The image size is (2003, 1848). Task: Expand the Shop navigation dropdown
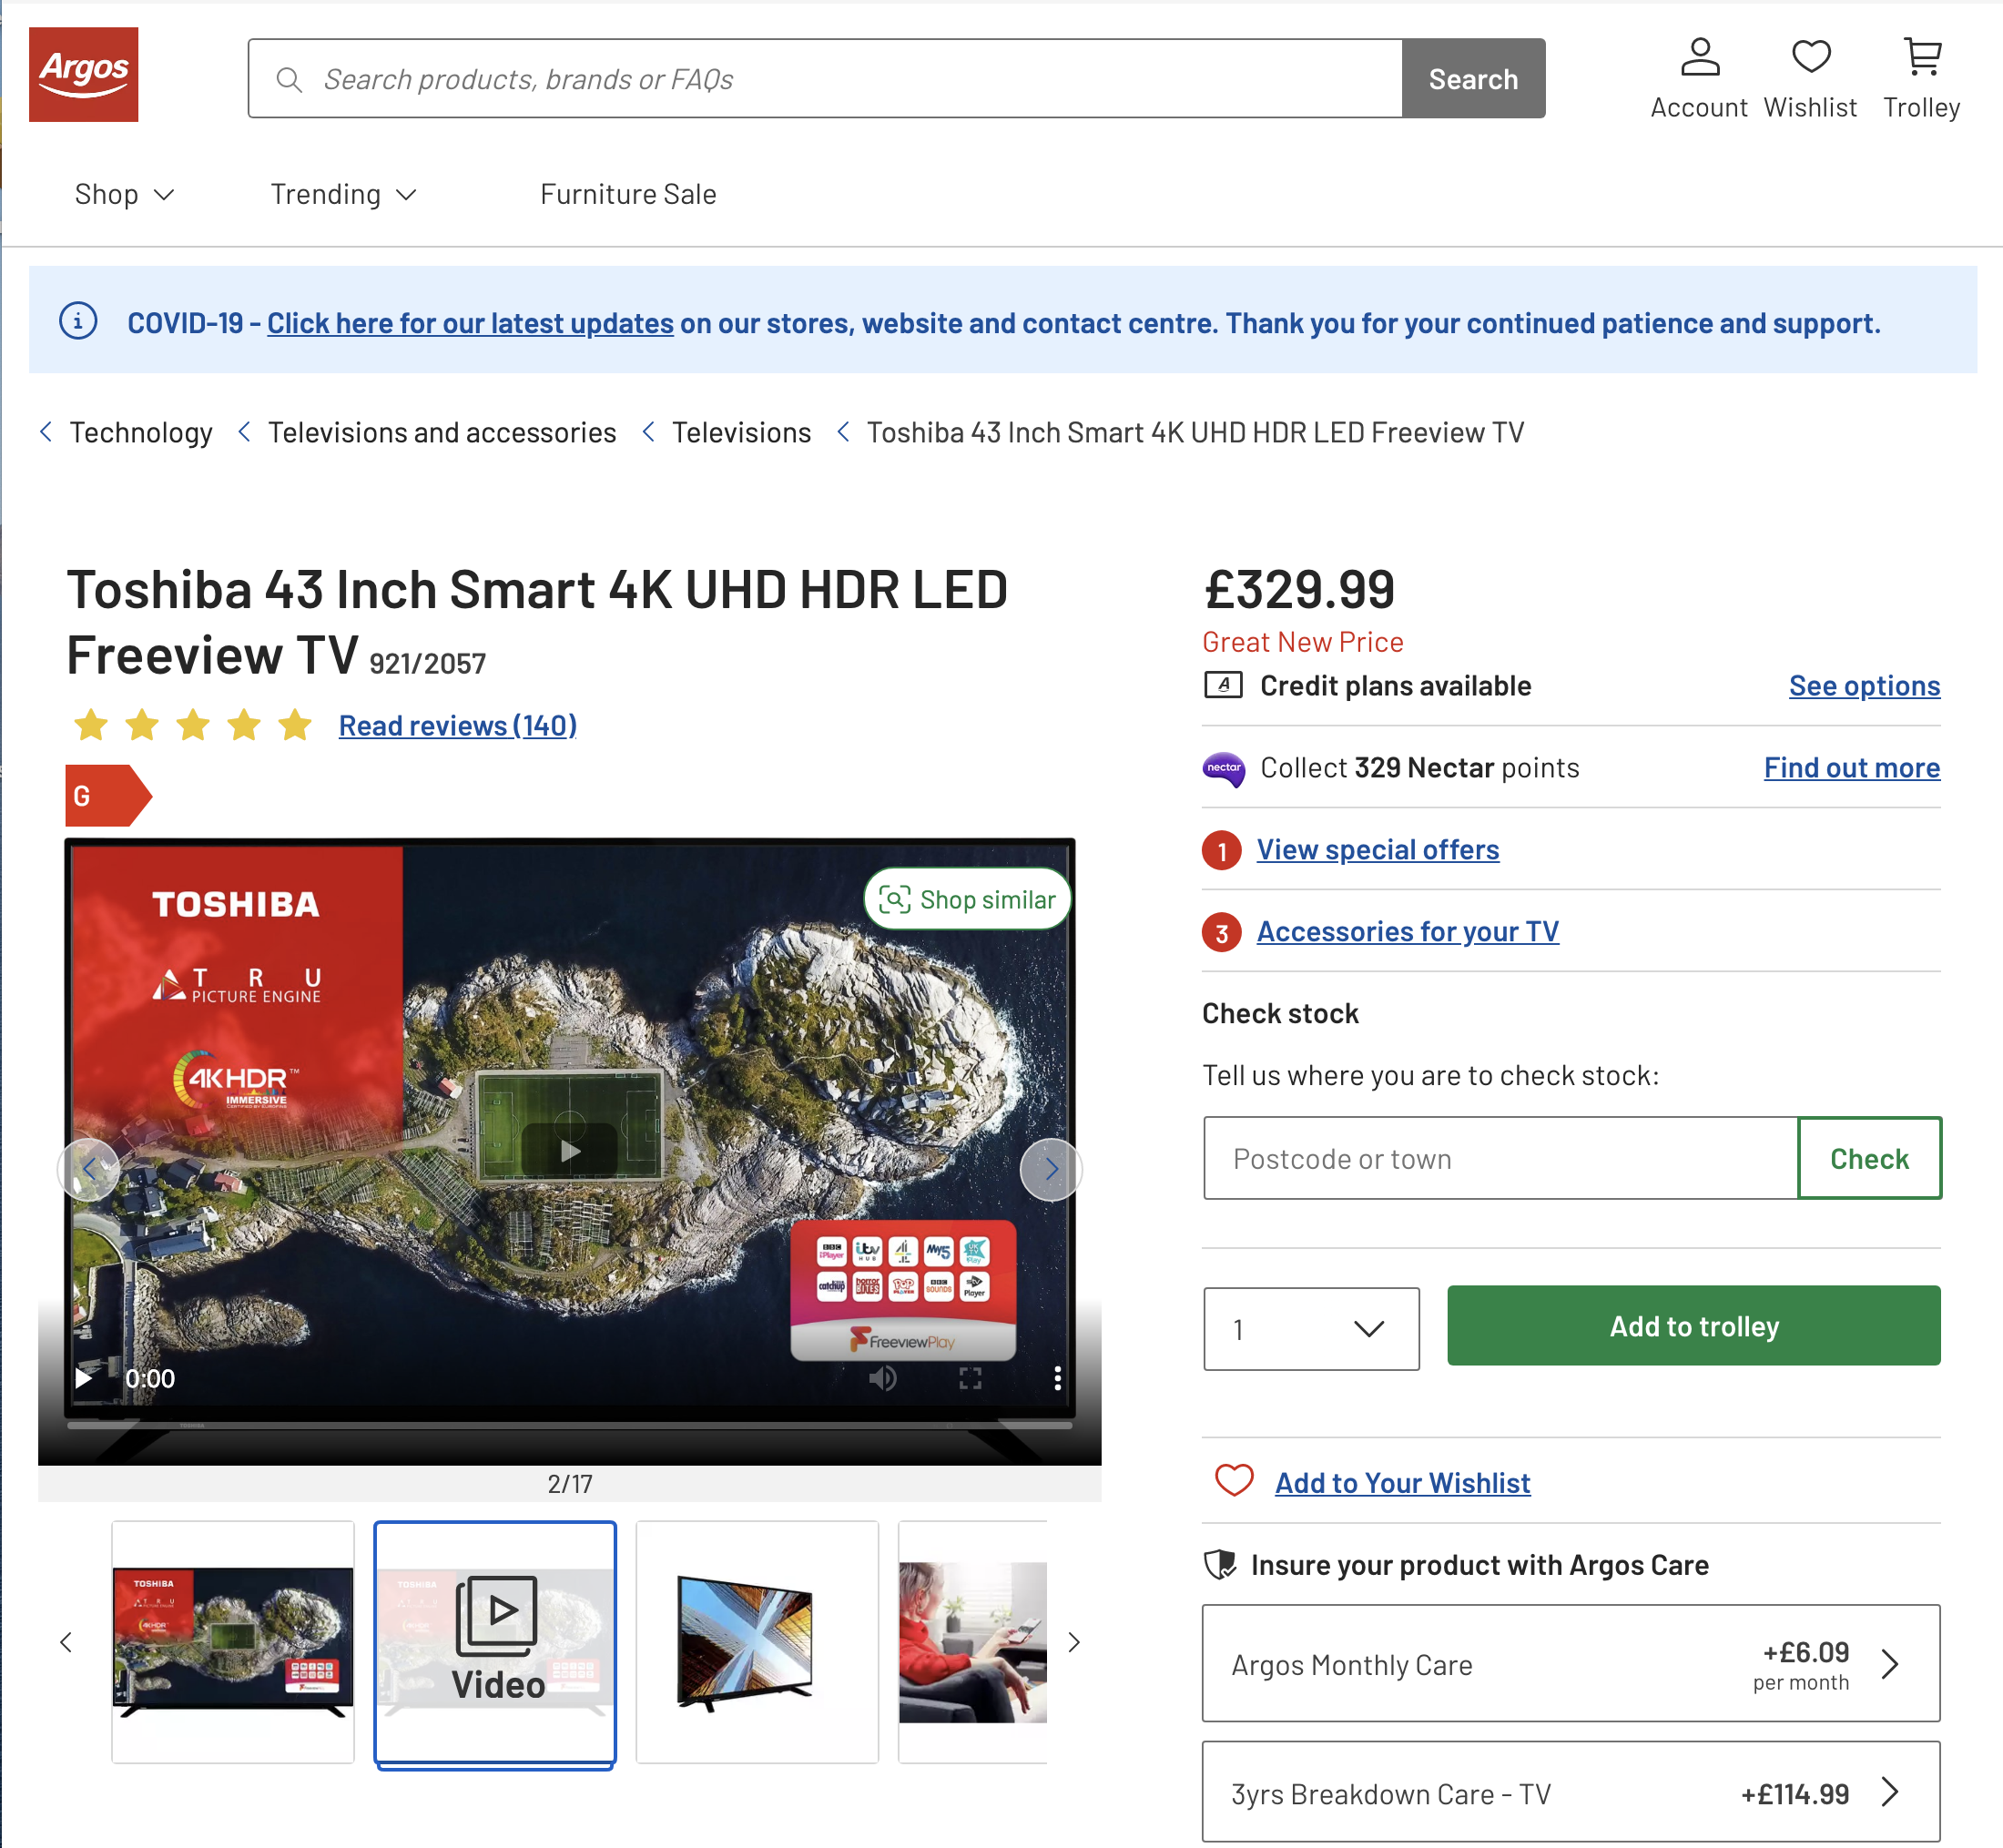[124, 194]
